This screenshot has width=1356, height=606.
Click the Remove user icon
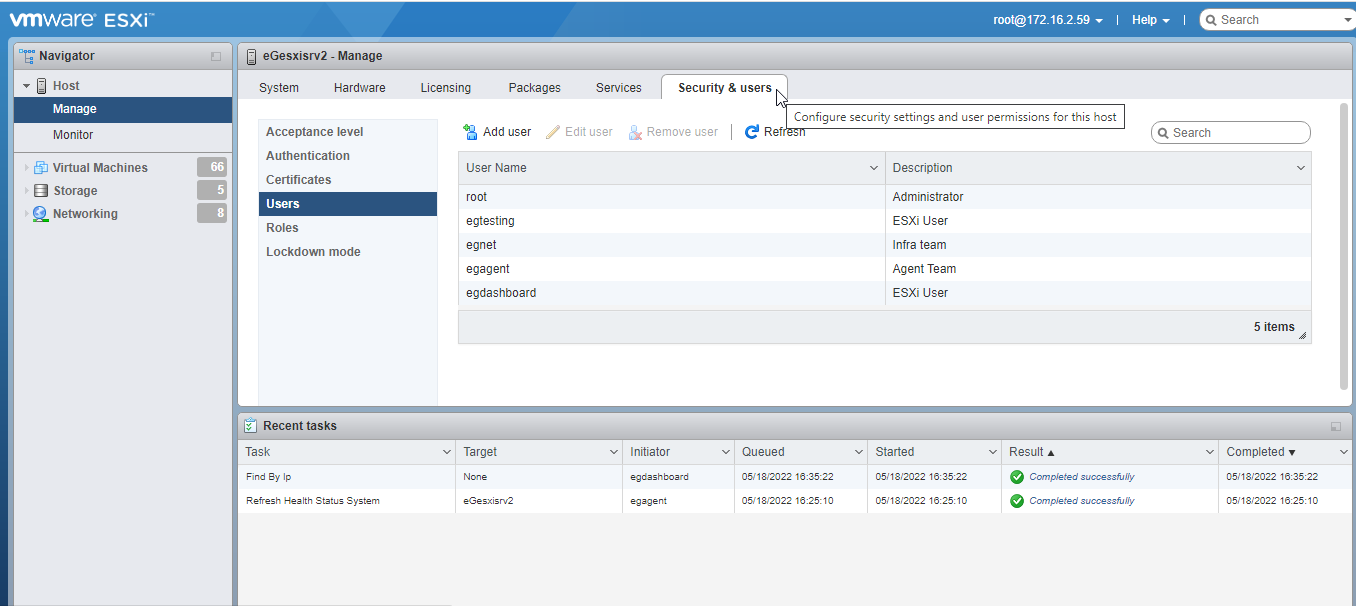pyautogui.click(x=635, y=132)
